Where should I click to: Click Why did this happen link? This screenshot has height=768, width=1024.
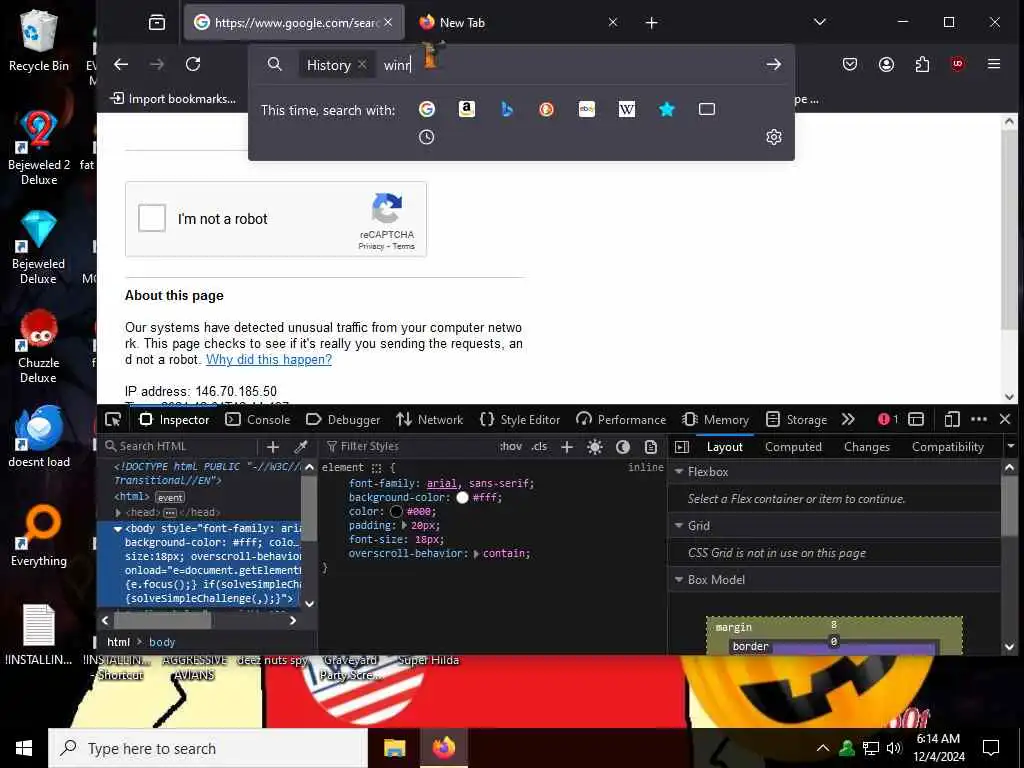click(268, 359)
